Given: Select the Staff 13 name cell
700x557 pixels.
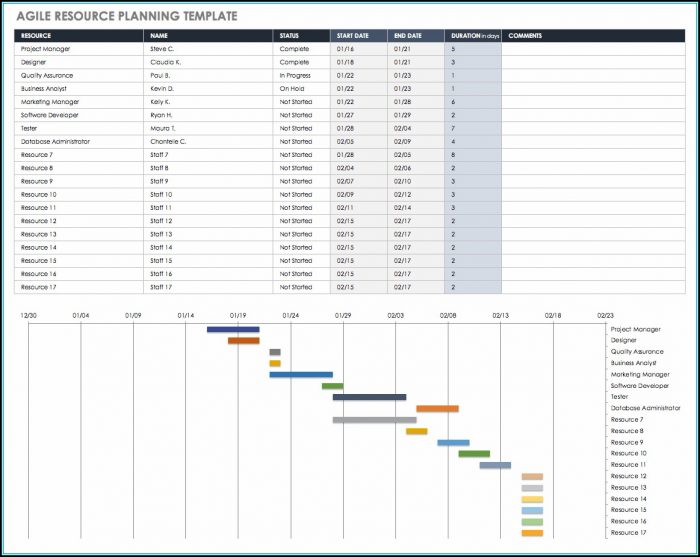Looking at the screenshot, I should tap(208, 234).
